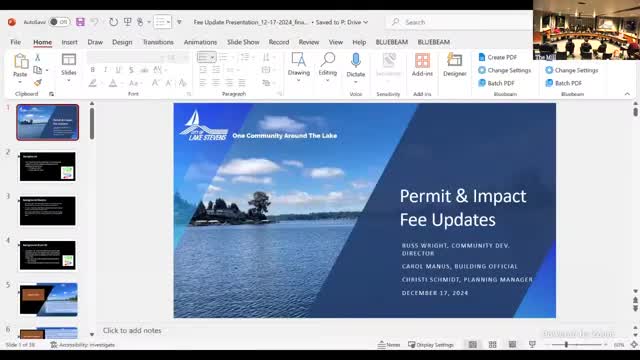Switch to the Draw tab
Screen dimensions: 640x360
(x=95, y=42)
